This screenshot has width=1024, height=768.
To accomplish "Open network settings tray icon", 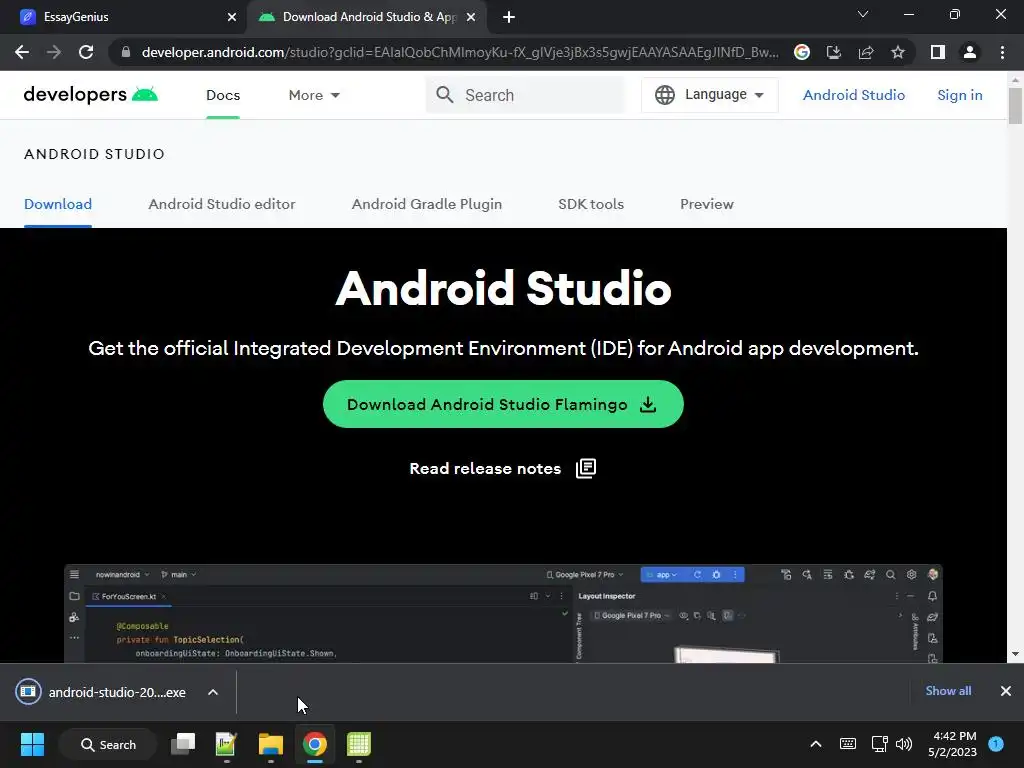I will click(879, 744).
